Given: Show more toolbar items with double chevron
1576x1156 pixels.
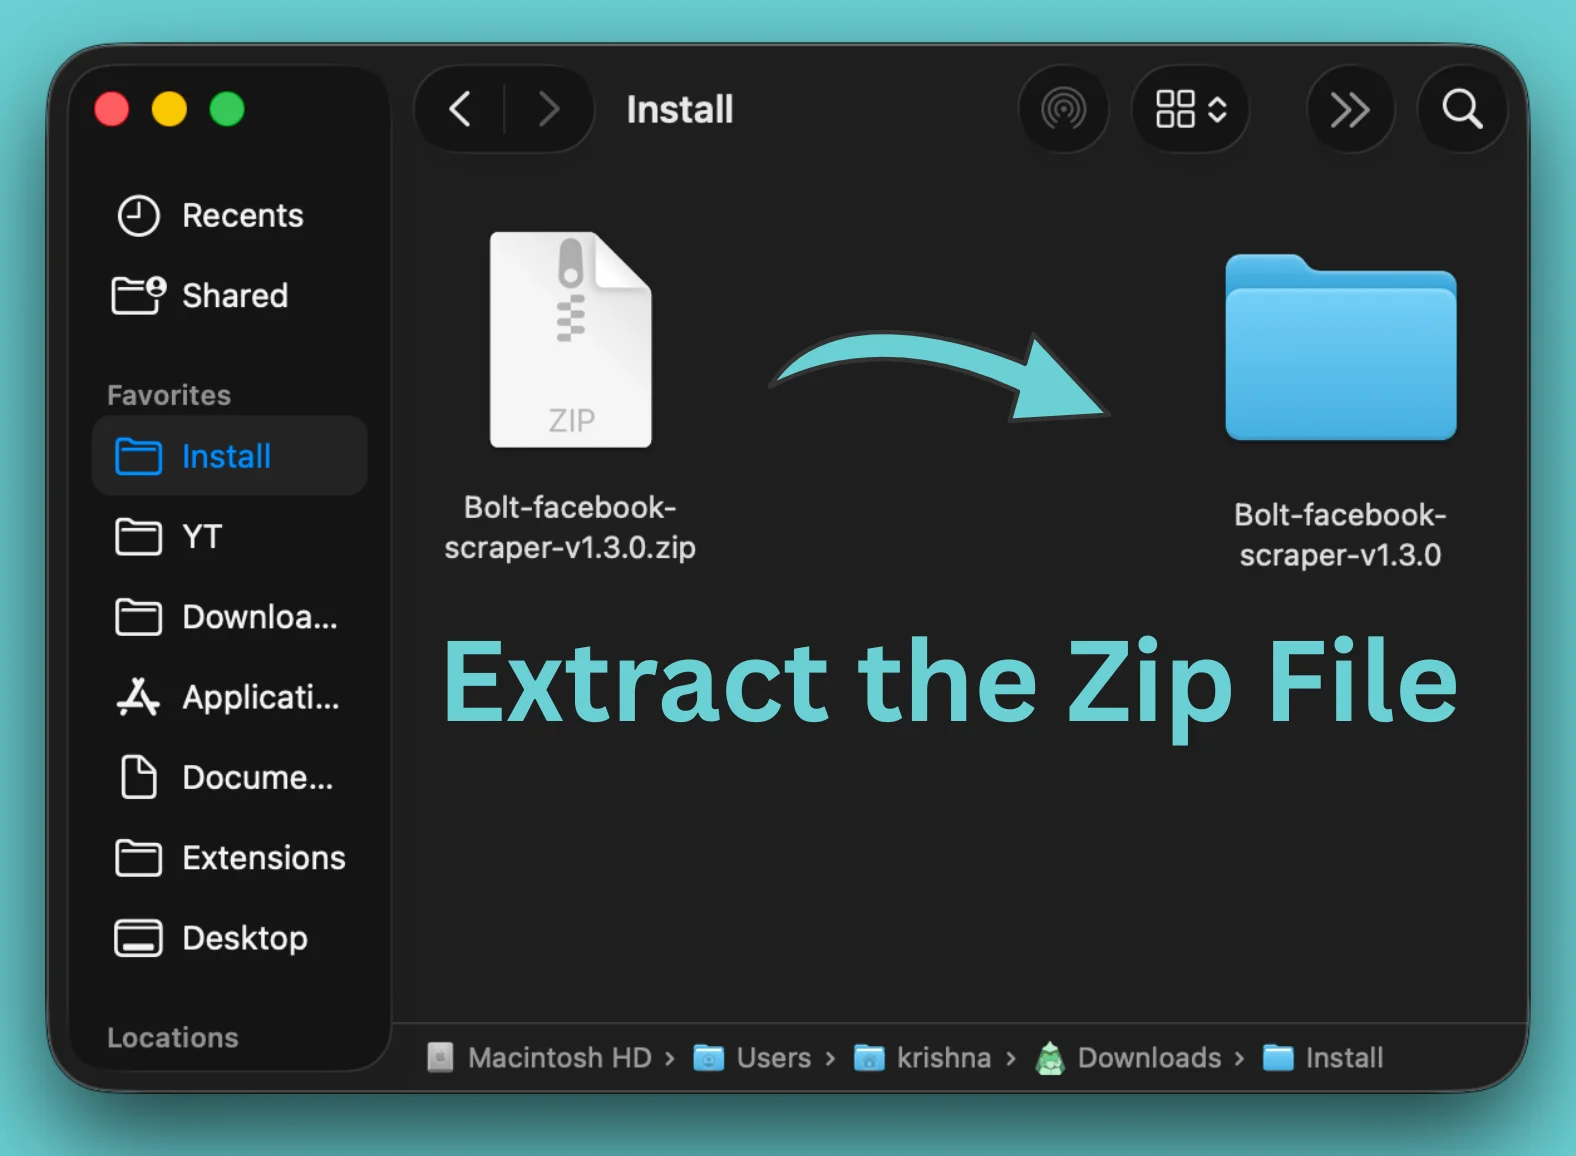Looking at the screenshot, I should [x=1350, y=109].
